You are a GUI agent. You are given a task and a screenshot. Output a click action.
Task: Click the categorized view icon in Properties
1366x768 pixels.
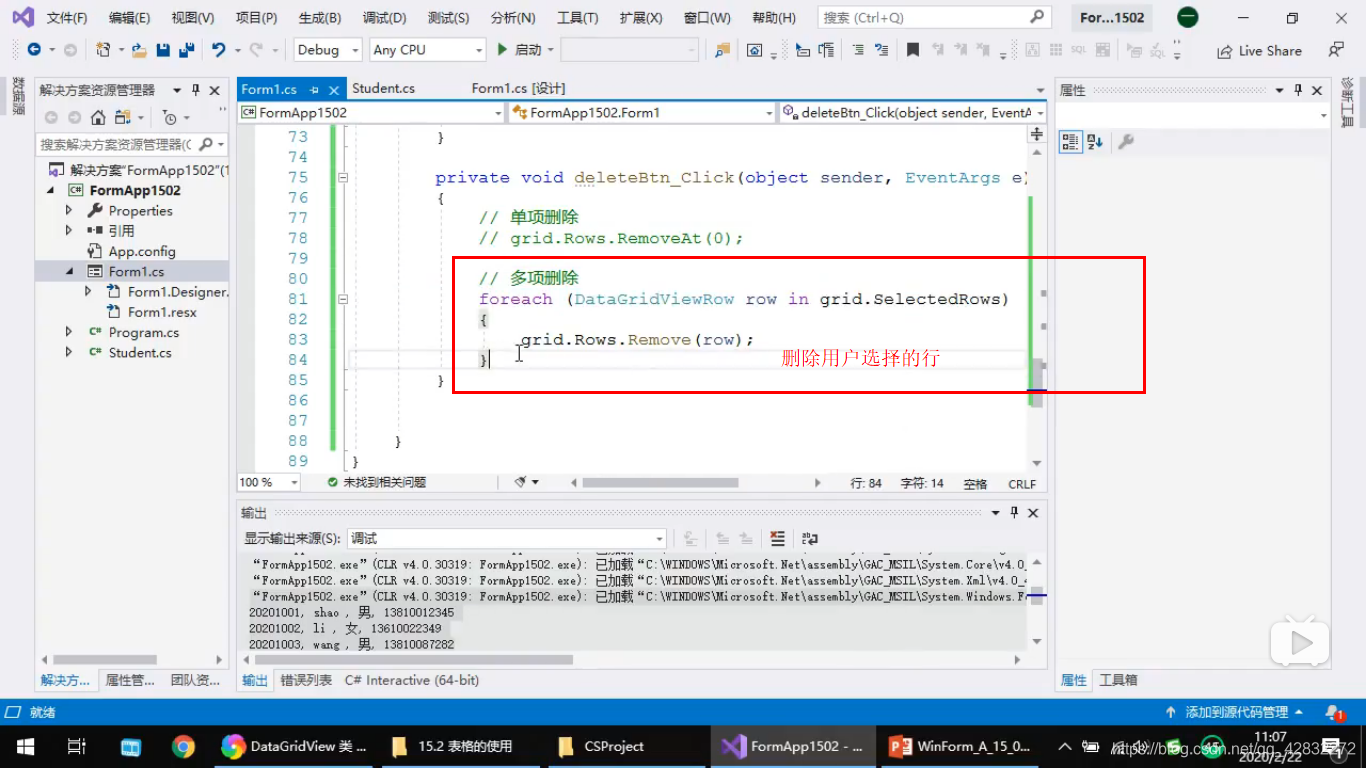[x=1070, y=142]
